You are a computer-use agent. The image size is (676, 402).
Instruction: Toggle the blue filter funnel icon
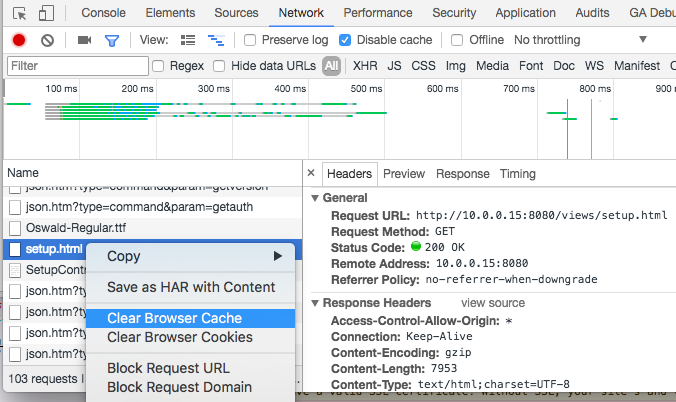(x=112, y=40)
